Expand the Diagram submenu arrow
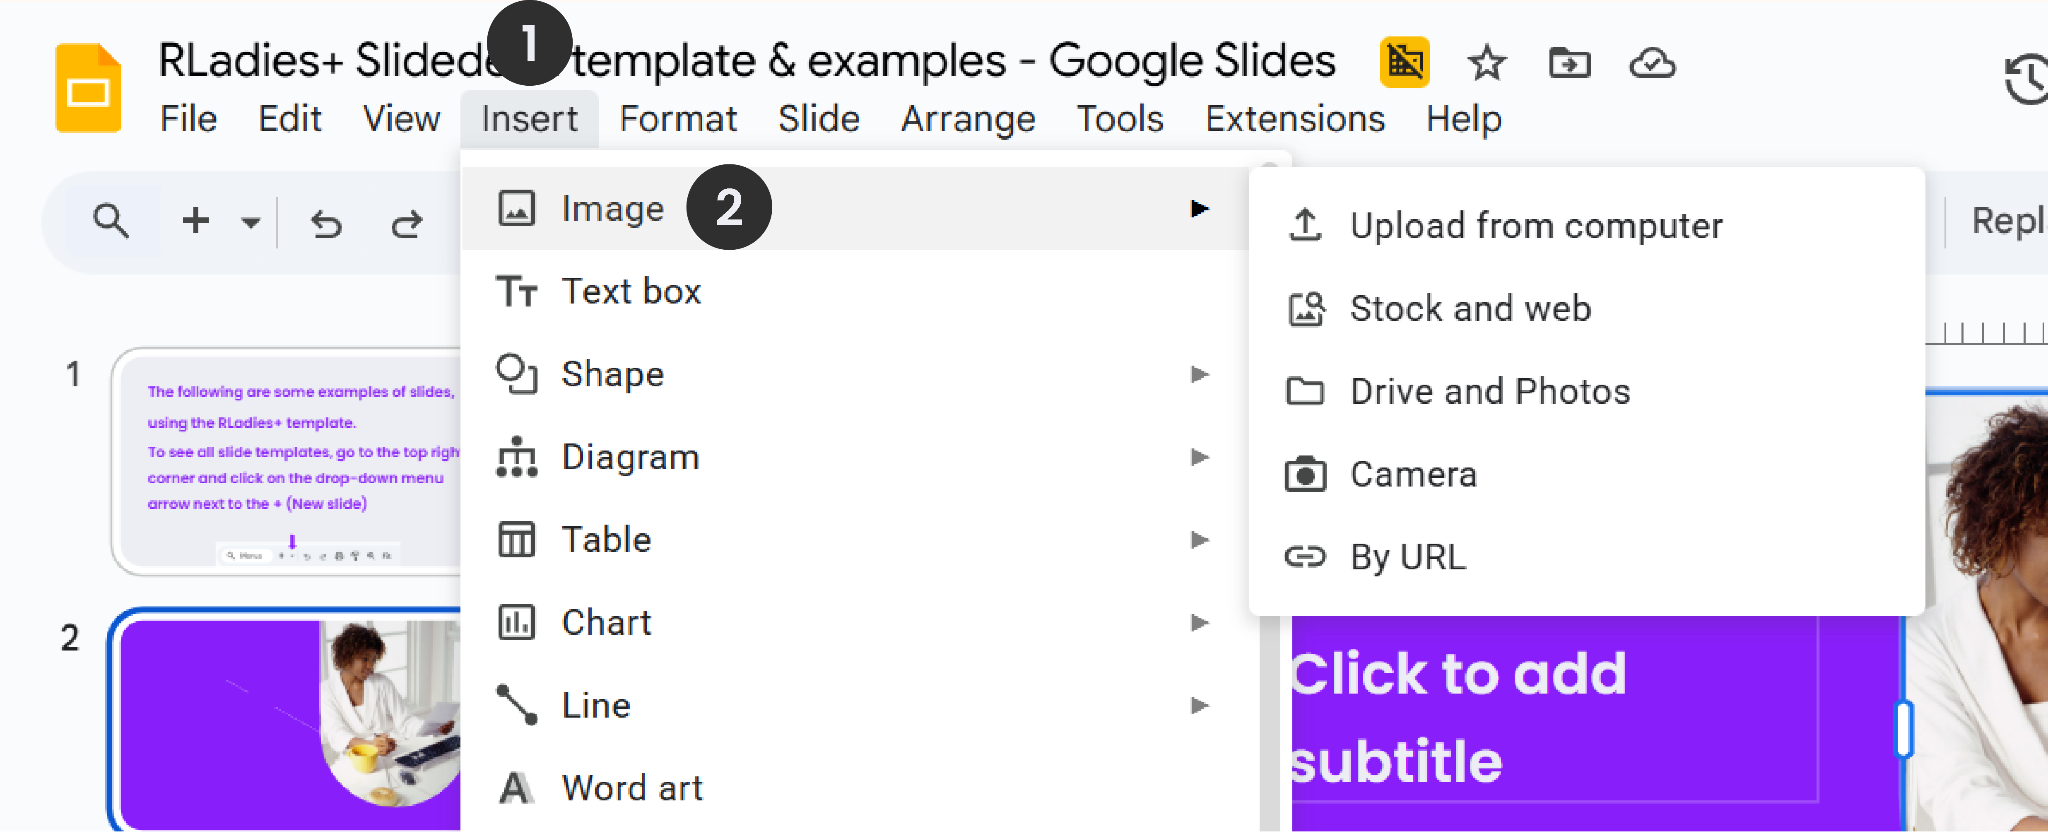The width and height of the screenshot is (2048, 832). click(1200, 457)
